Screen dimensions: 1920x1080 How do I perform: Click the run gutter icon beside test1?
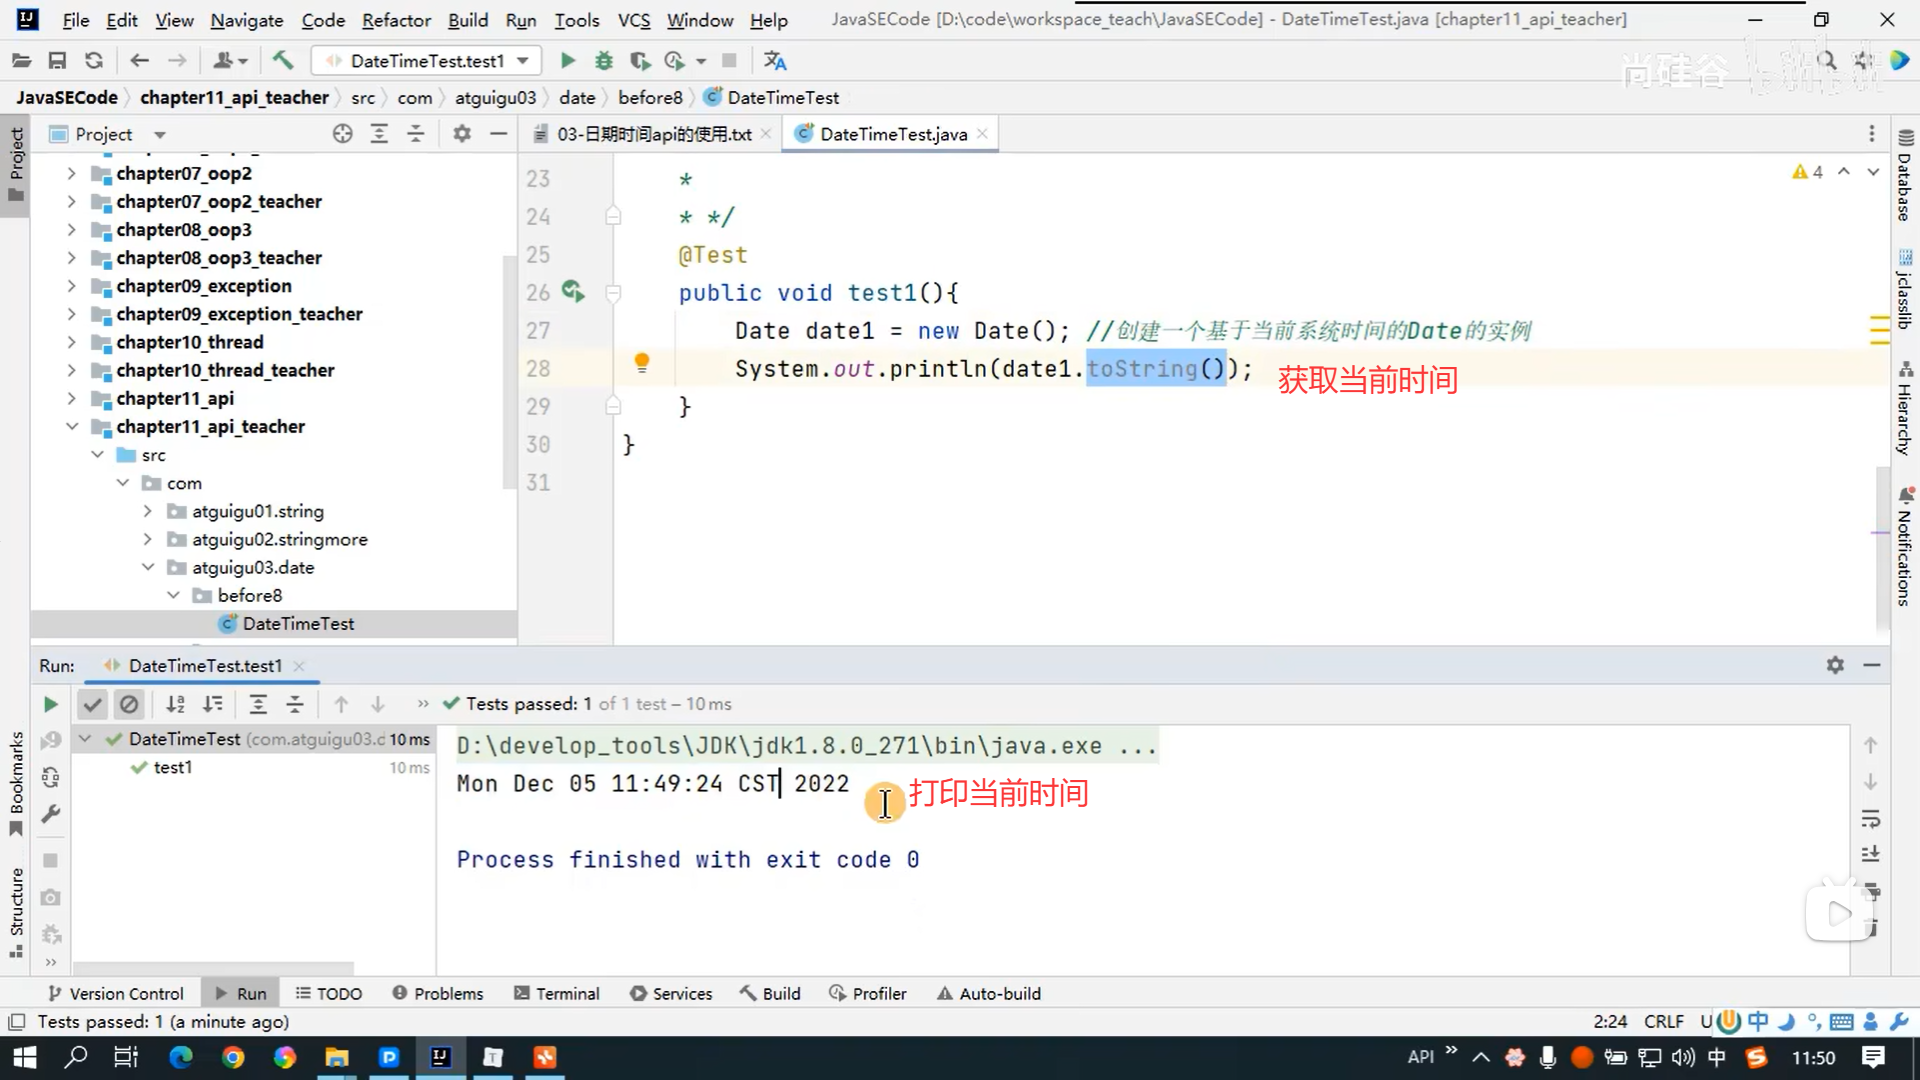pos(572,291)
